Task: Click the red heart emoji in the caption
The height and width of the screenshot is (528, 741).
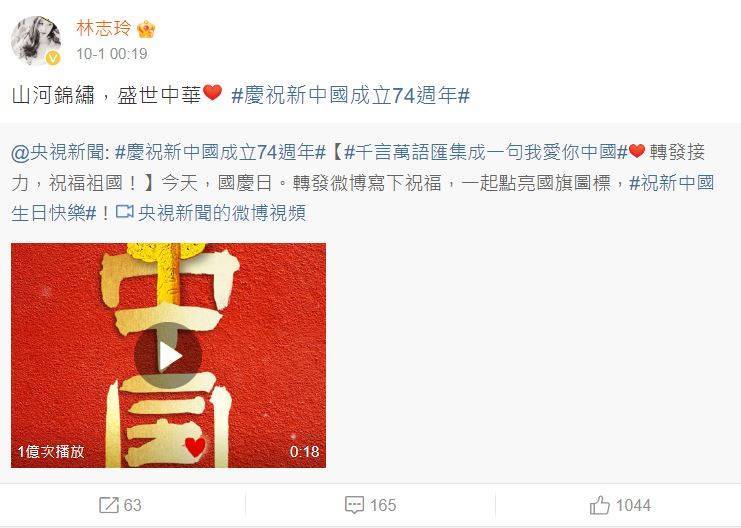Action: (213, 93)
